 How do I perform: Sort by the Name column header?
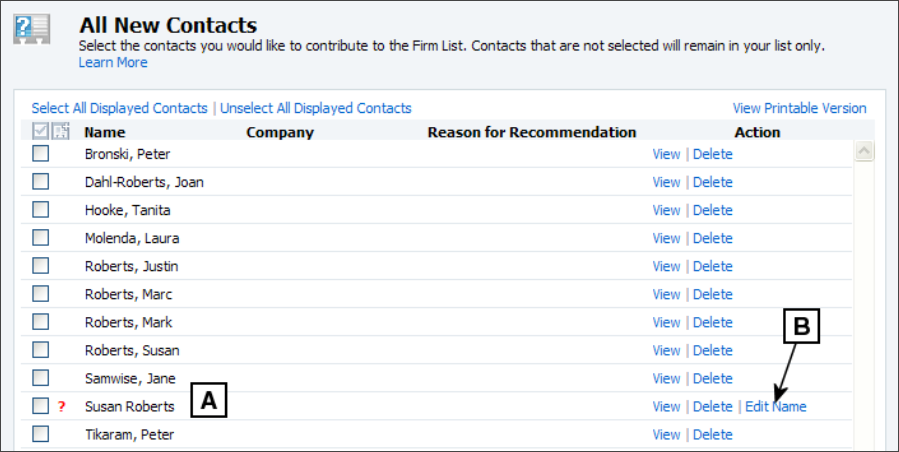pos(104,133)
